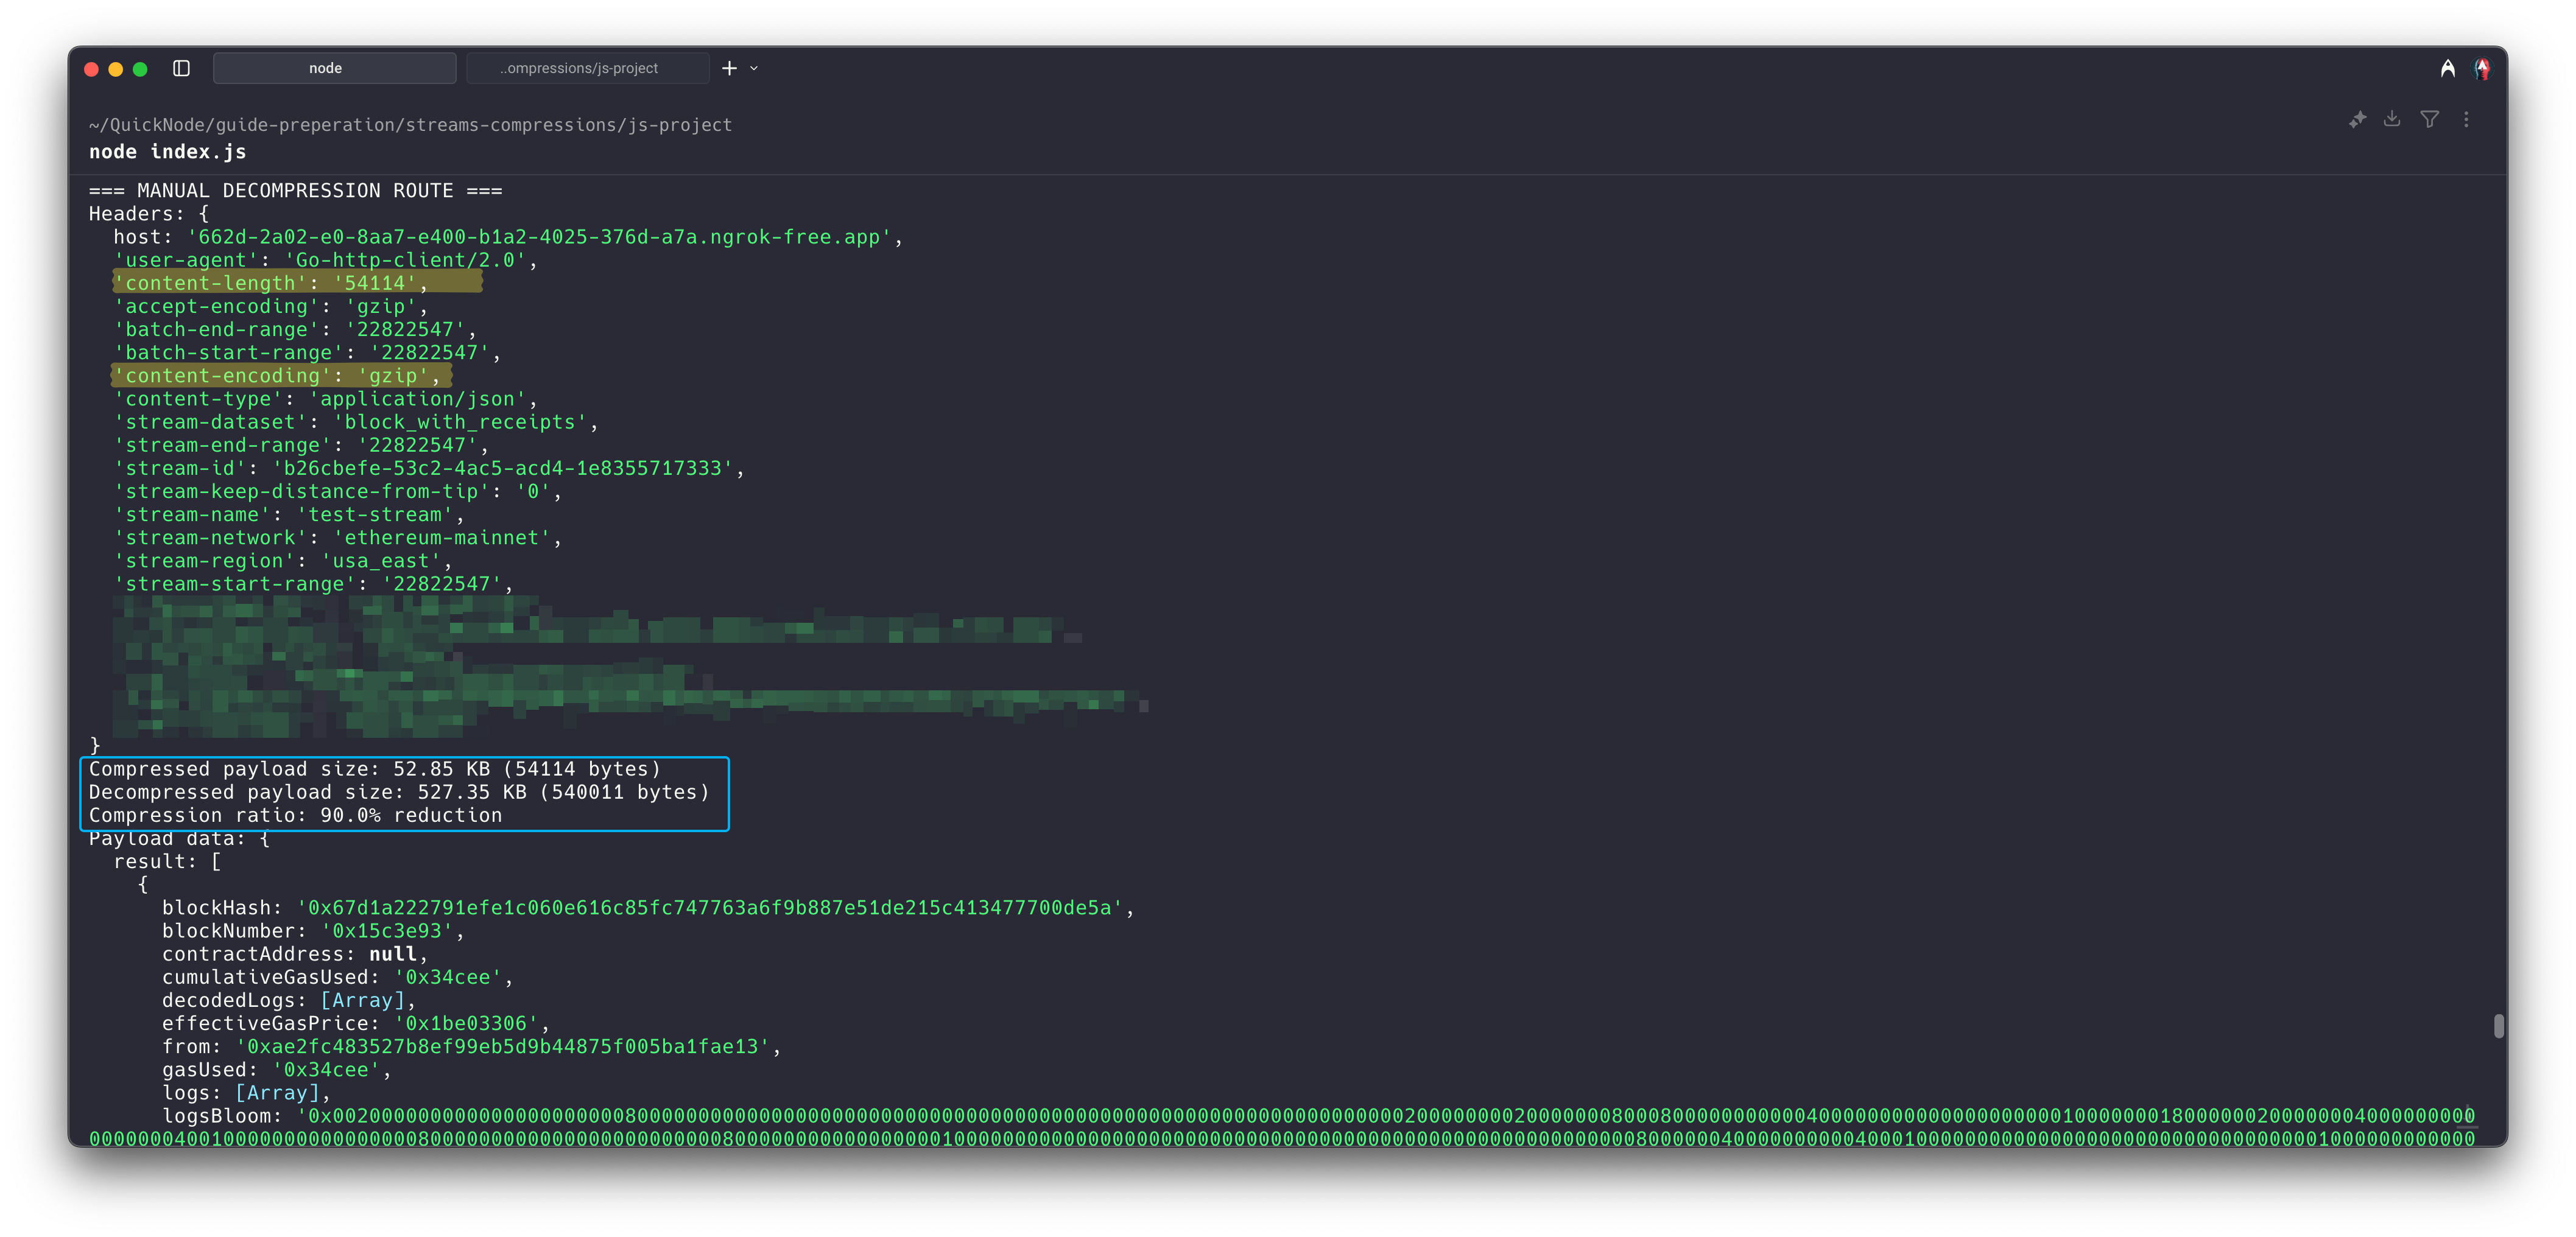
Task: Click the save block download icon
Action: [2392, 119]
